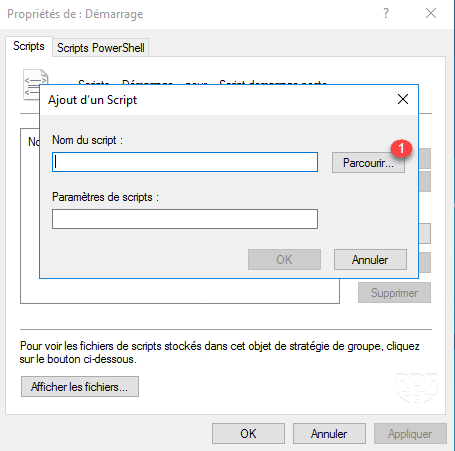Screen dimensions: 455x451
Task: Cancel the Ajout d'un Script dialog
Action: tap(370, 259)
